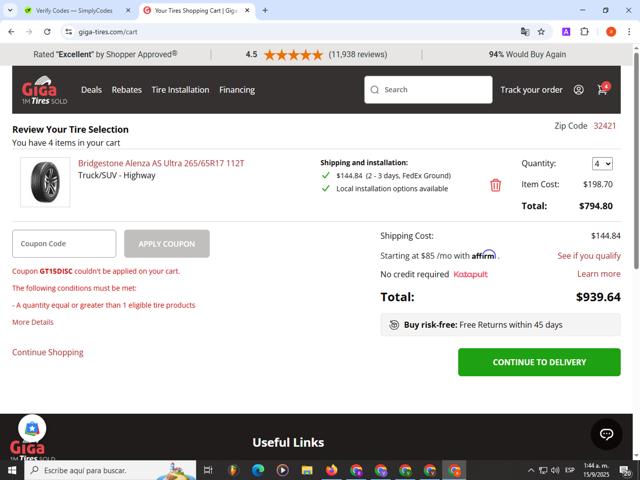Open File Explorer from taskbar
Image resolution: width=640 pixels, height=480 pixels.
pos(307,470)
